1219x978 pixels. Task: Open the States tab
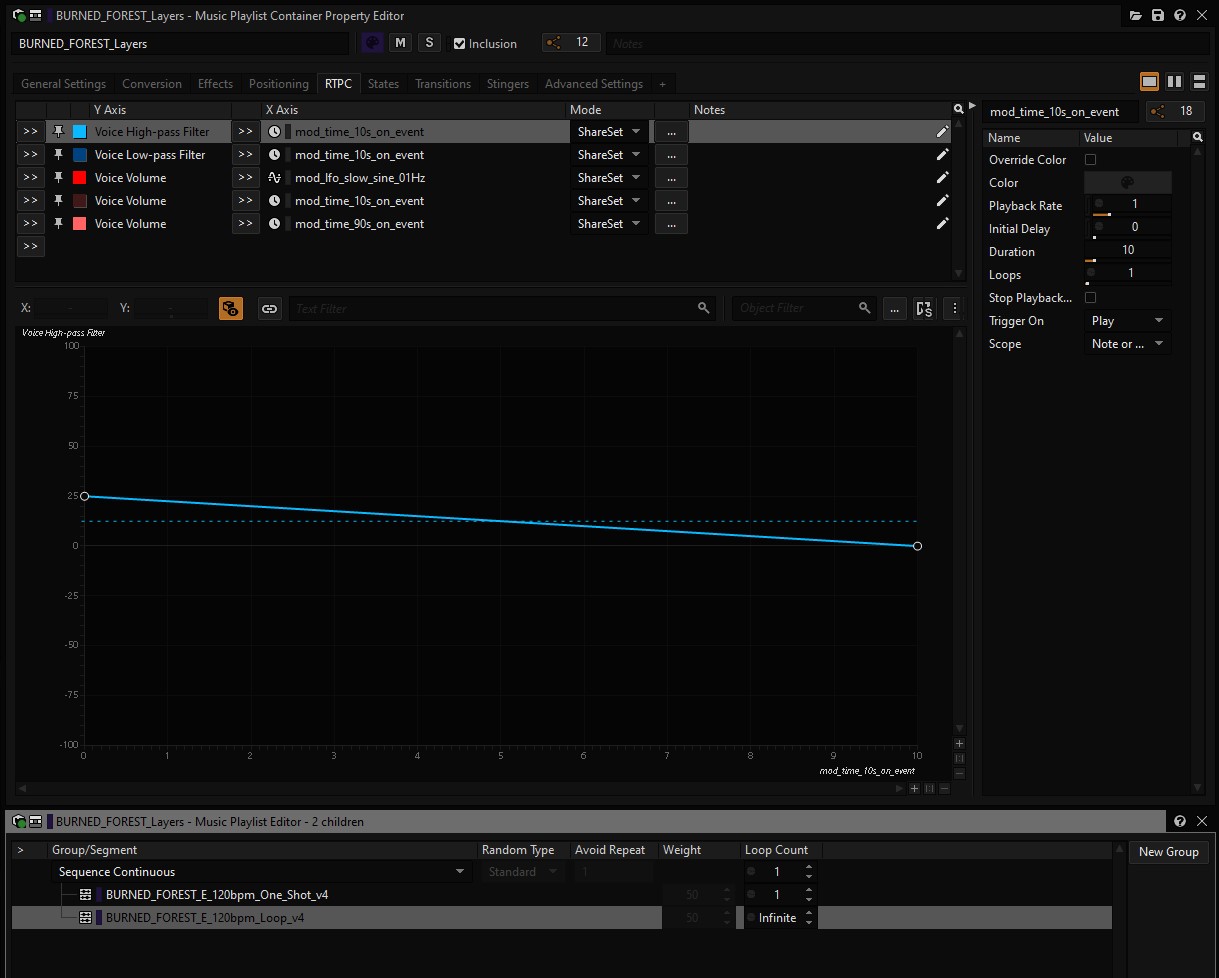pyautogui.click(x=383, y=83)
